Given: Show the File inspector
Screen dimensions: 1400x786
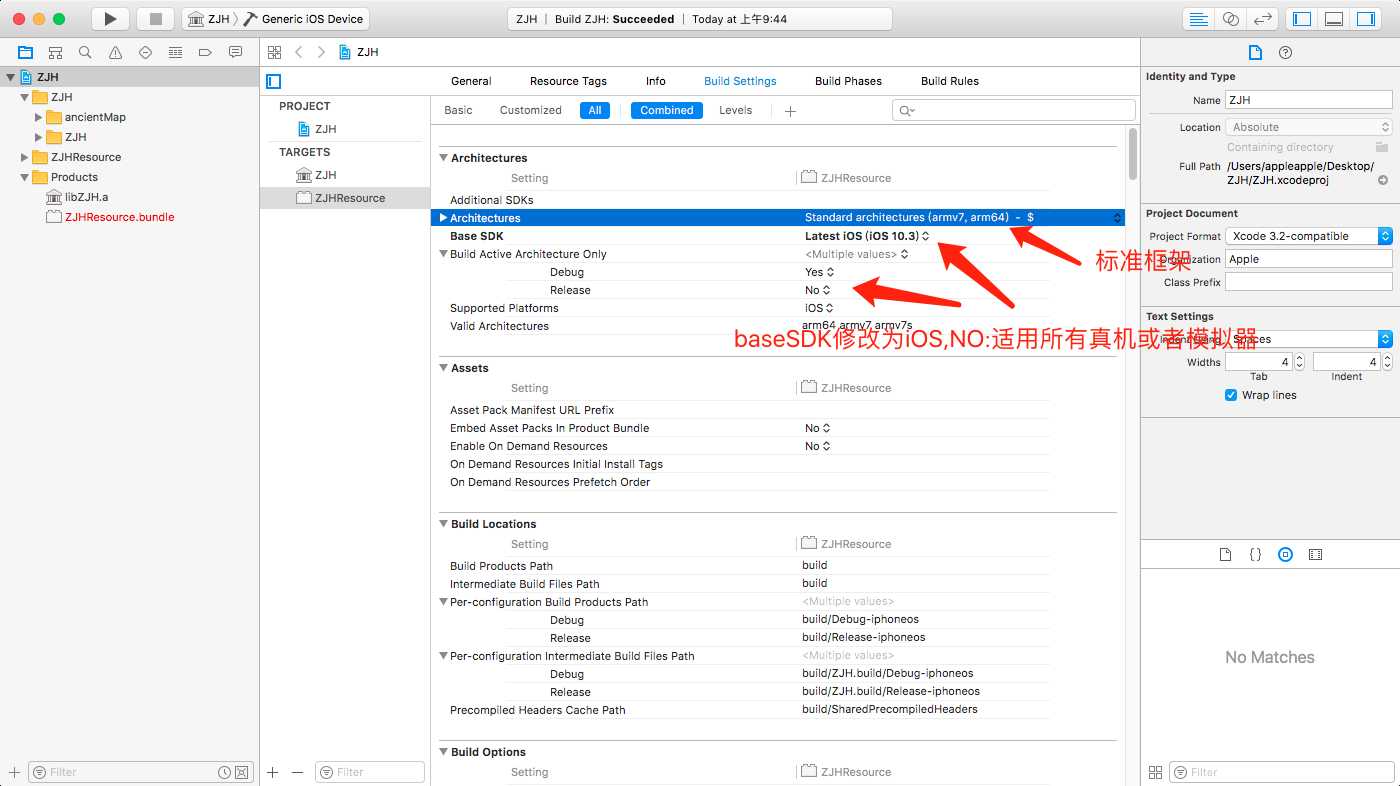Looking at the screenshot, I should (x=1256, y=53).
